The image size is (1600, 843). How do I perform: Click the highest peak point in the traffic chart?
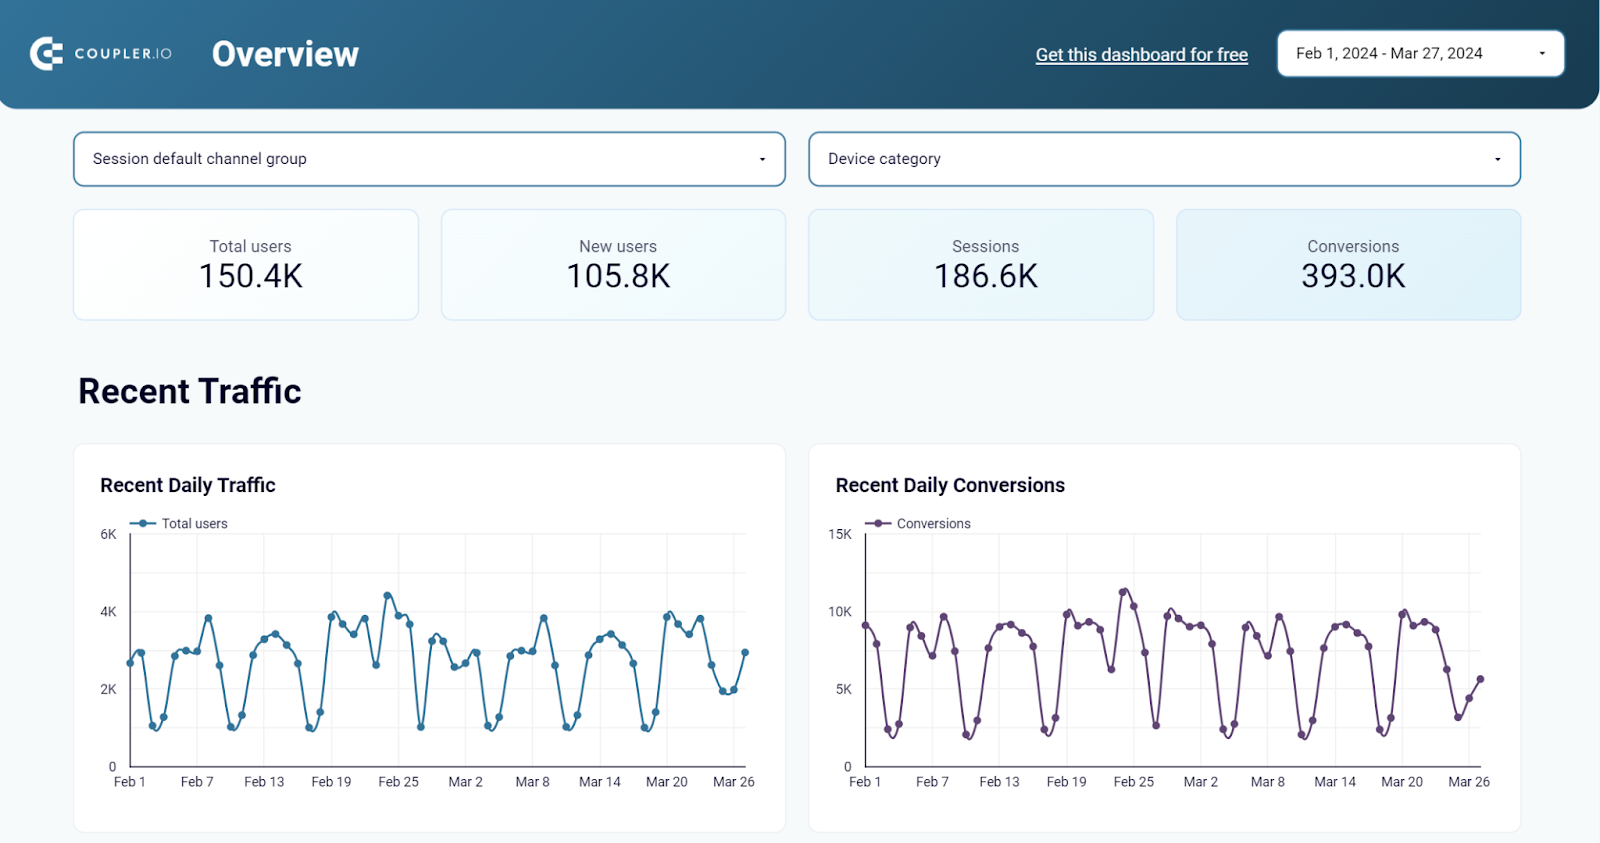388,596
